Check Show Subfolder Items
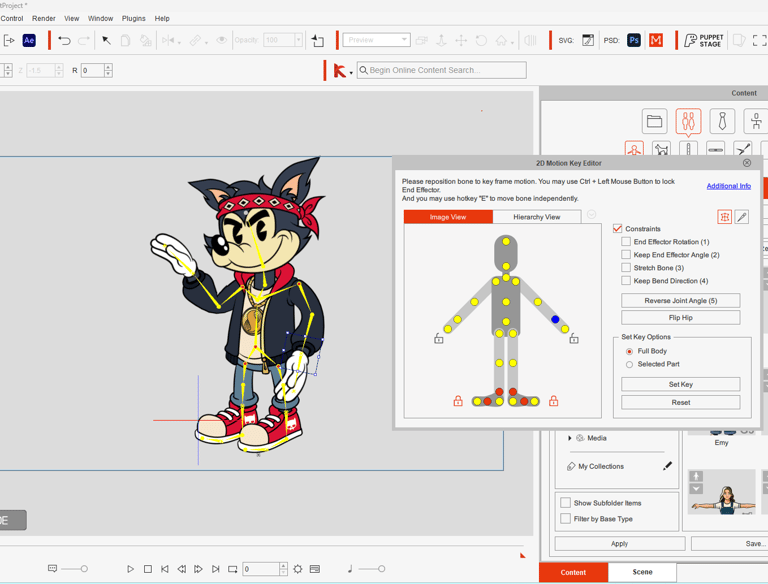The width and height of the screenshot is (768, 584). 565,503
